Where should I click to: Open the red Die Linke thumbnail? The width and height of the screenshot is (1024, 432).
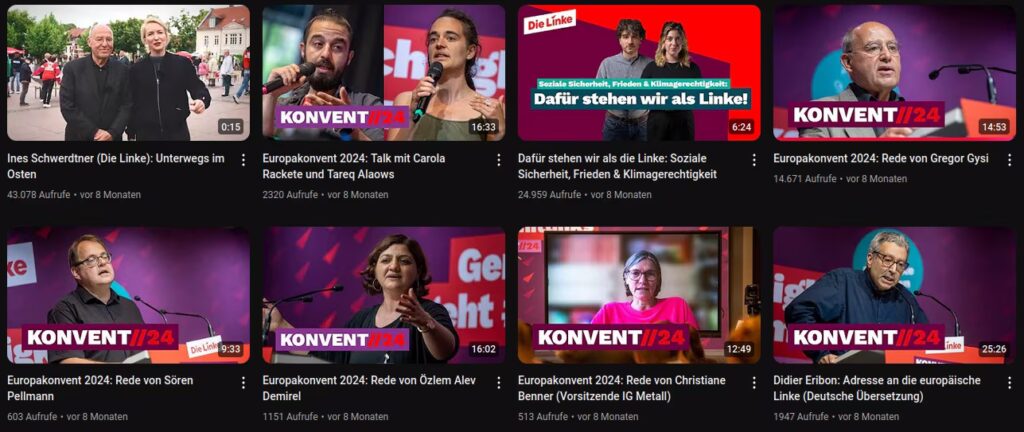[639, 73]
